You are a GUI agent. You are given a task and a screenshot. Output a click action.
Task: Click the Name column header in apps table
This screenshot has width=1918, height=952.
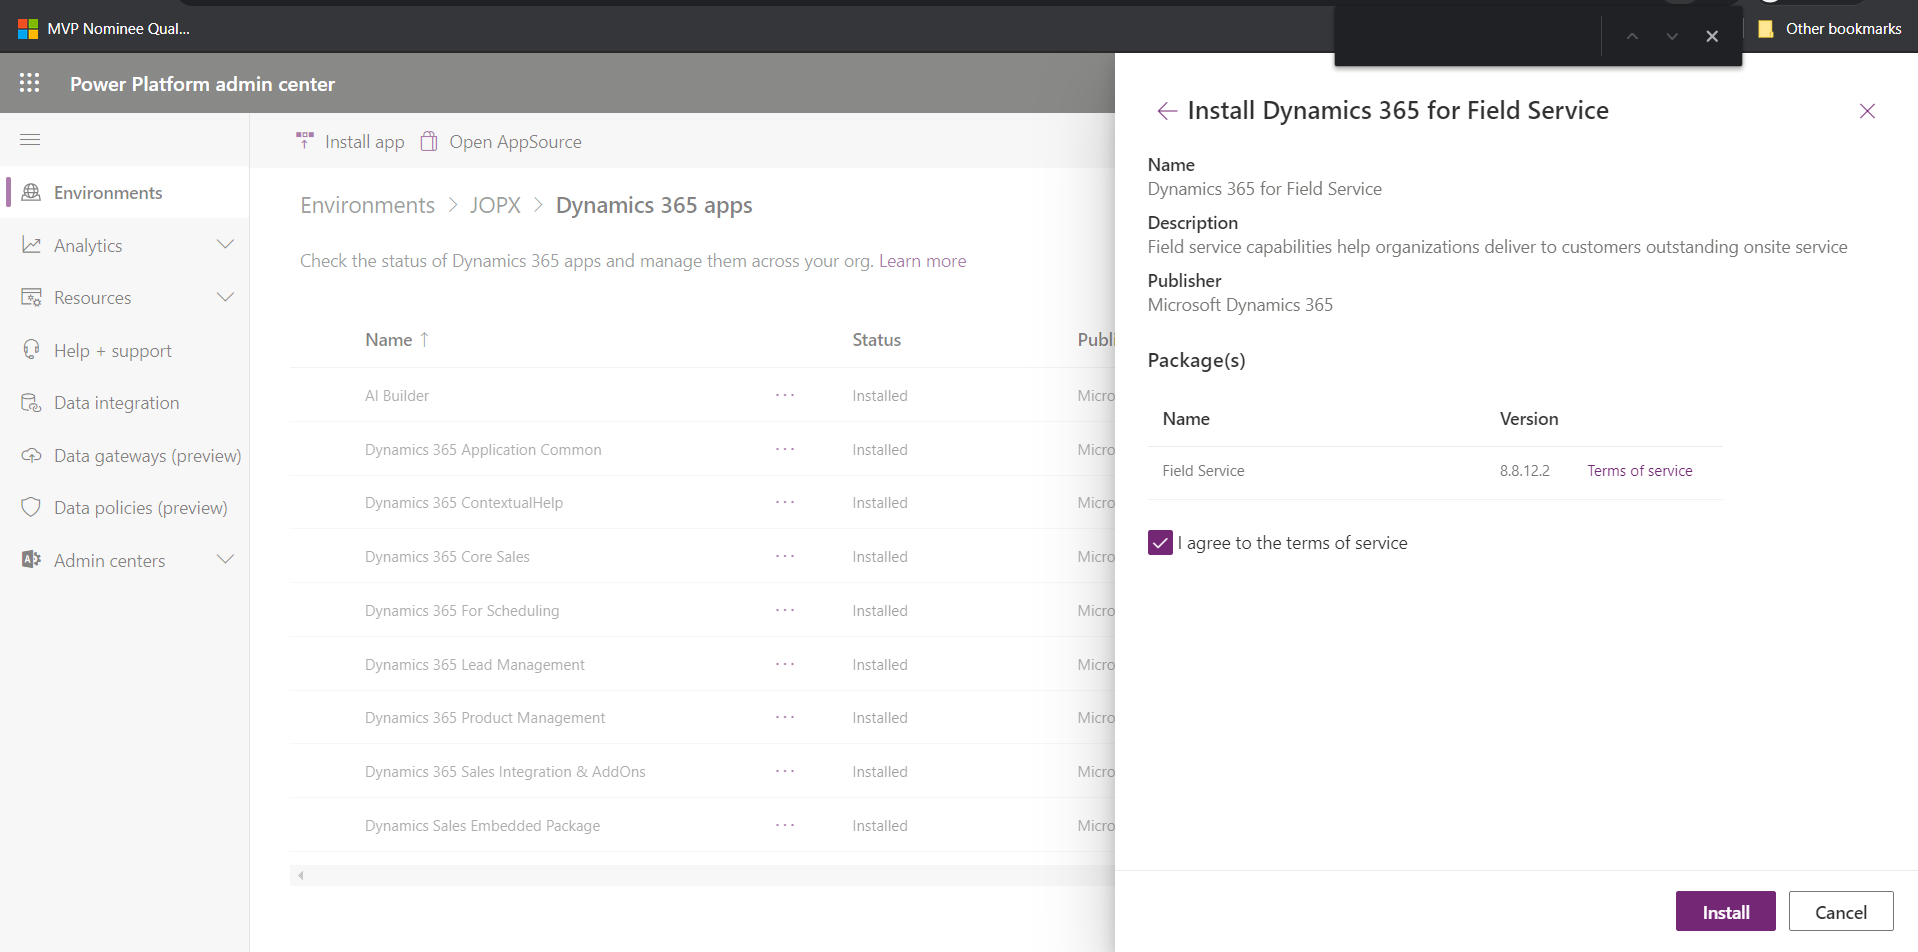388,339
